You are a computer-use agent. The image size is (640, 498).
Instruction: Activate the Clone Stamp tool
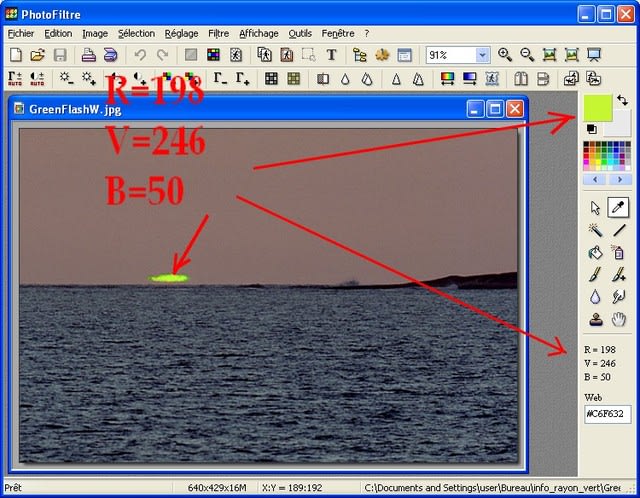[596, 319]
